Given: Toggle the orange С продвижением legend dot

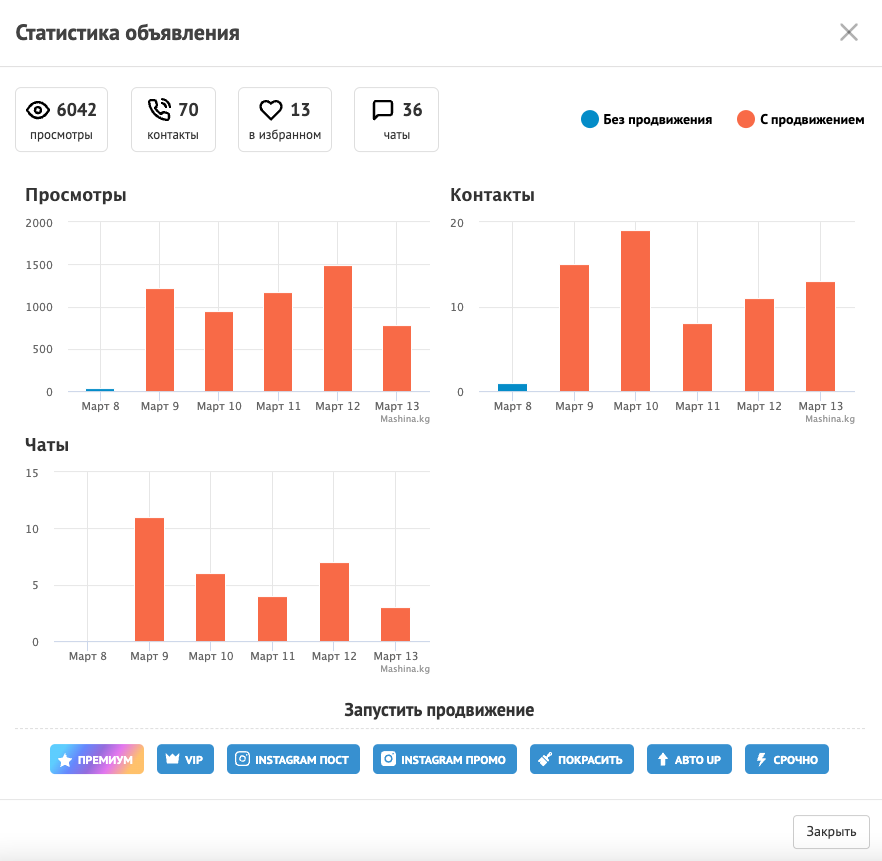Looking at the screenshot, I should click(x=746, y=119).
